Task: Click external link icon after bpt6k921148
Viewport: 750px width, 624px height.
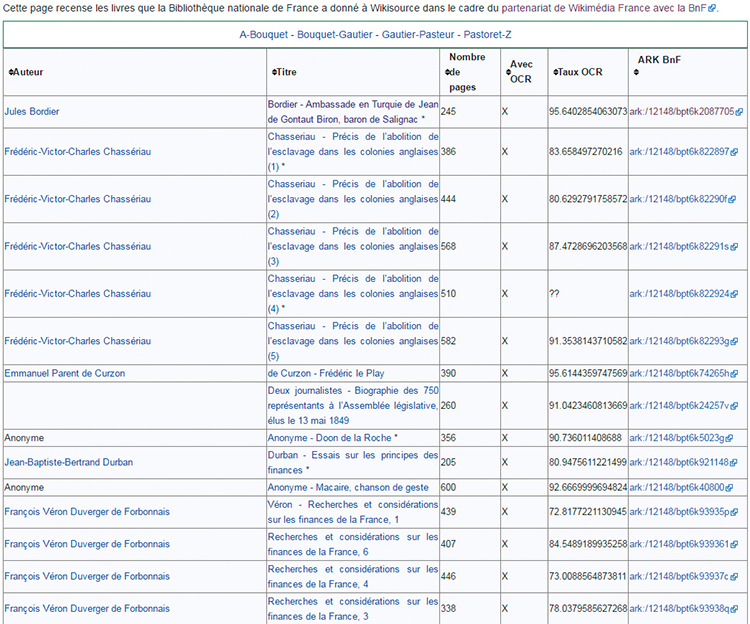Action: pos(734,462)
